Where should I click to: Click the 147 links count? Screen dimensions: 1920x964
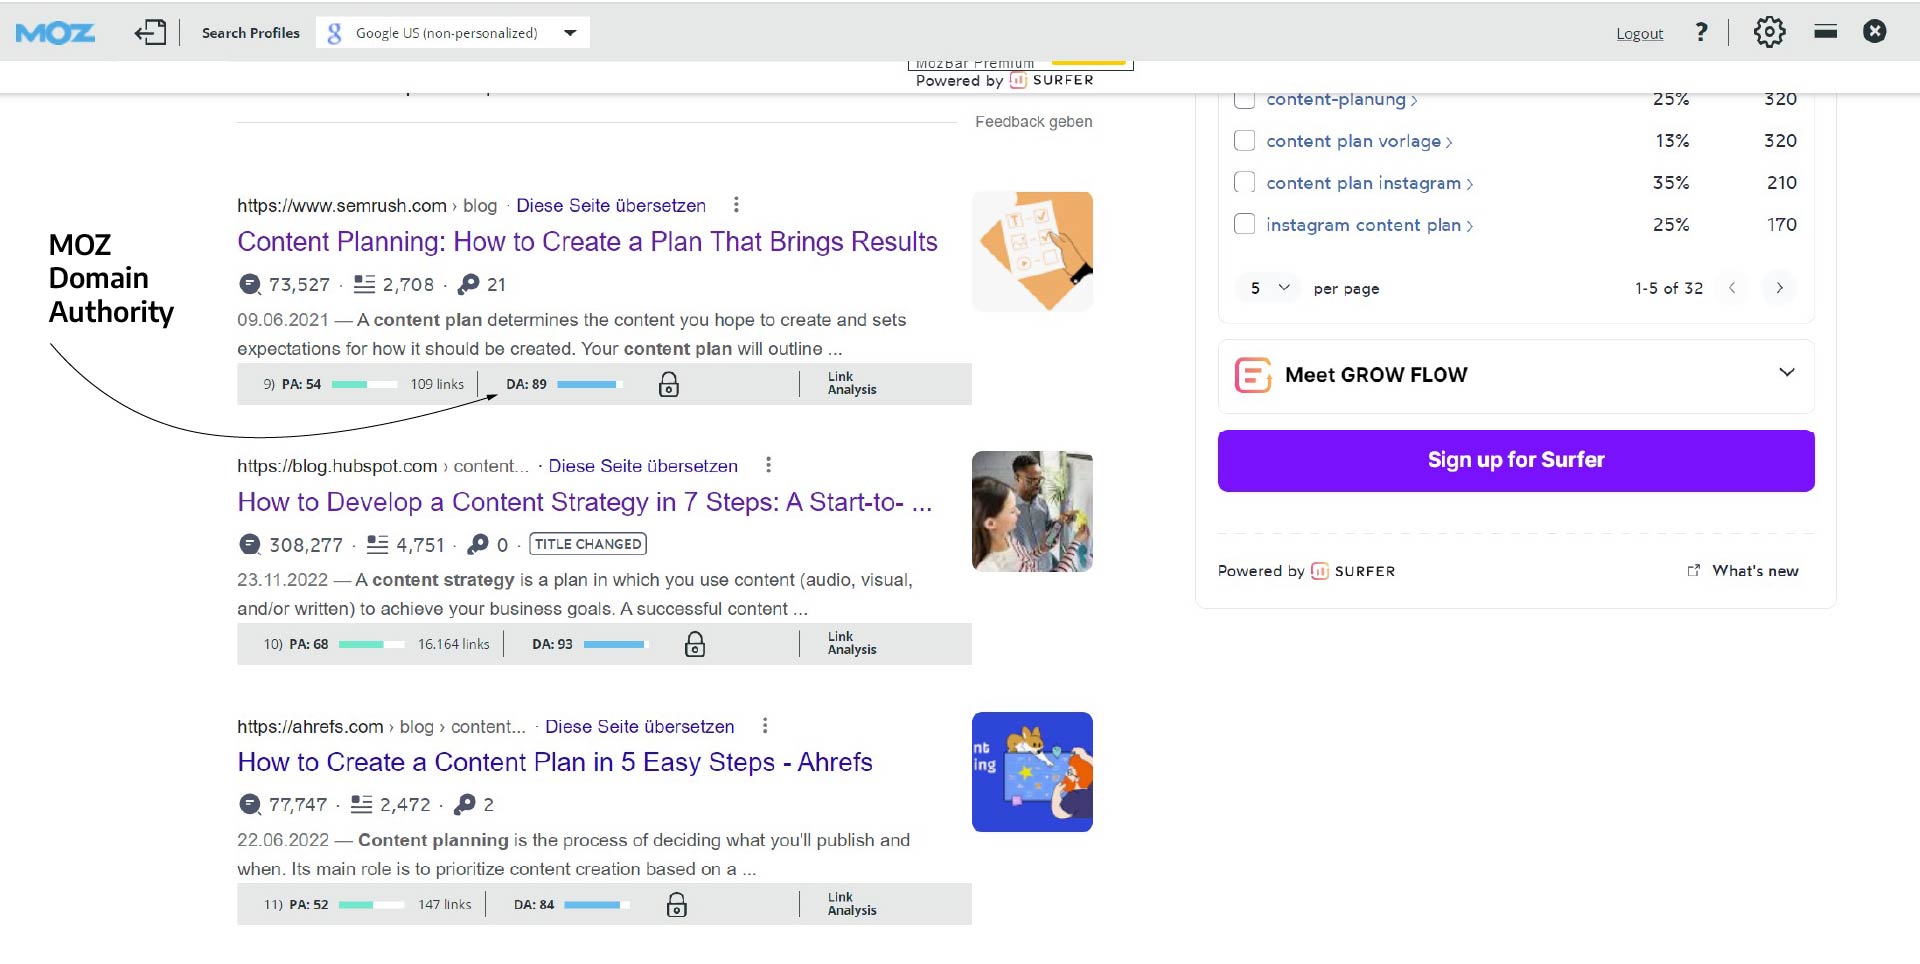(445, 905)
